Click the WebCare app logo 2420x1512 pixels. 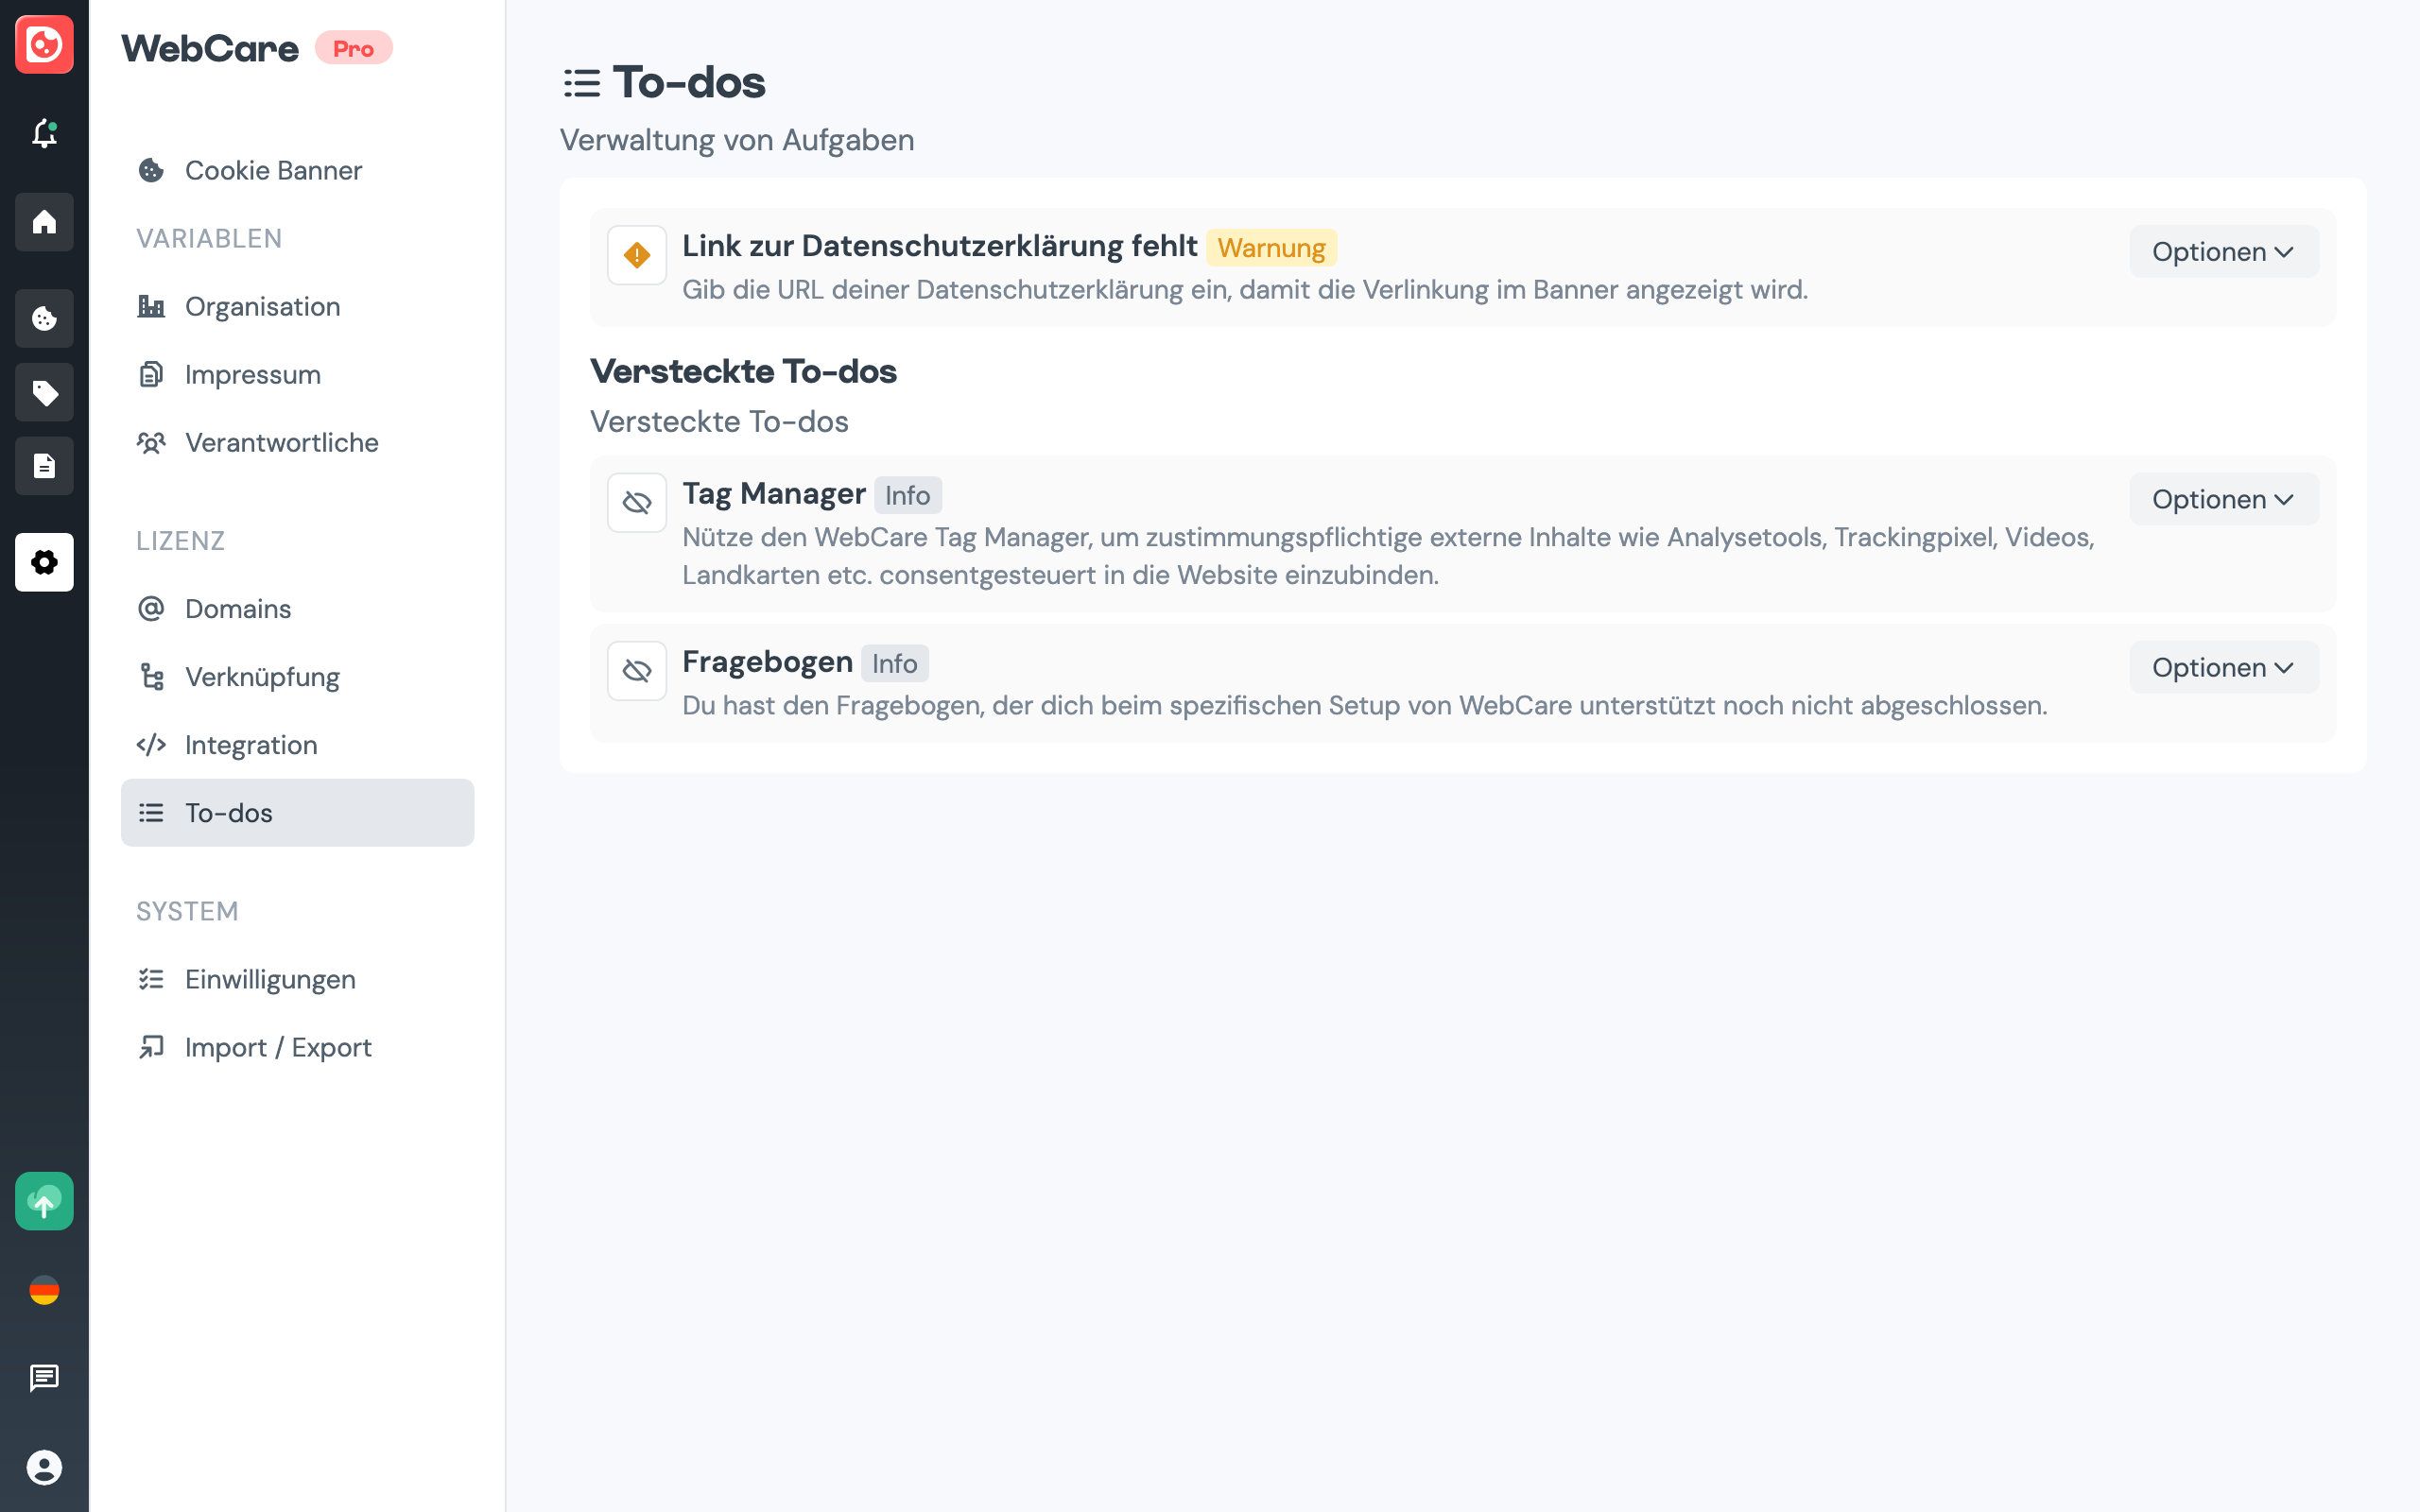coord(44,44)
